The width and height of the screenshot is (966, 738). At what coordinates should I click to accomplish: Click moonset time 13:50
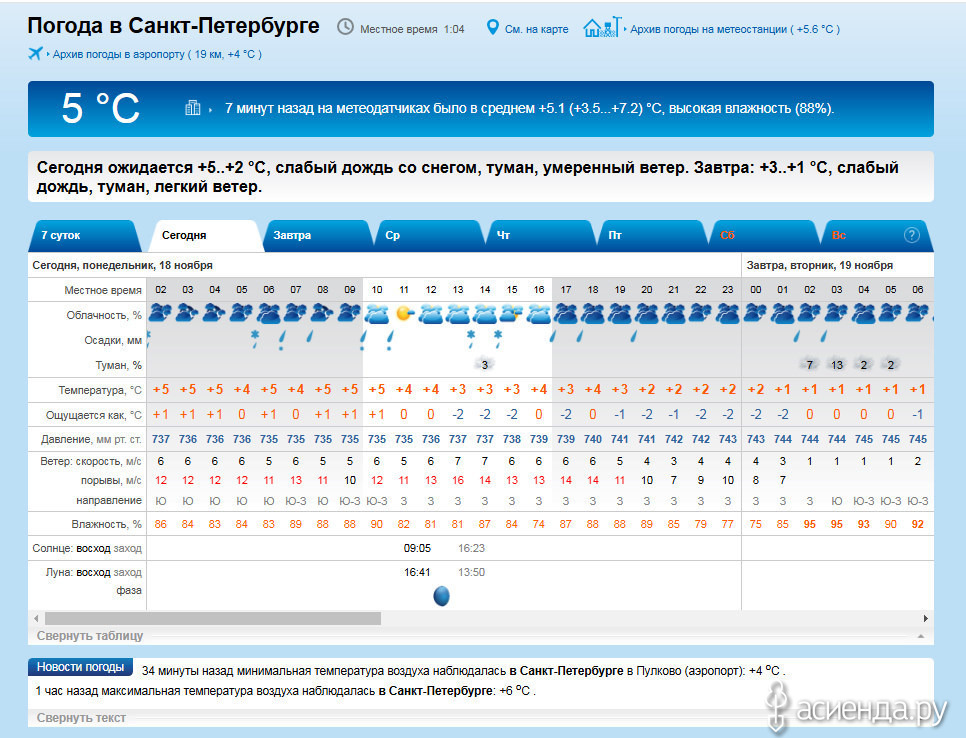pos(471,572)
